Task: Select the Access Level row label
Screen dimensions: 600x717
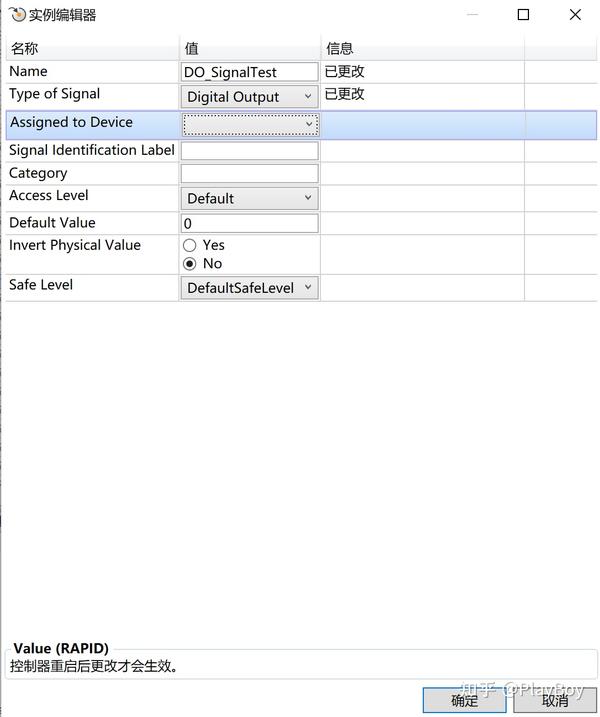Action: [x=48, y=195]
